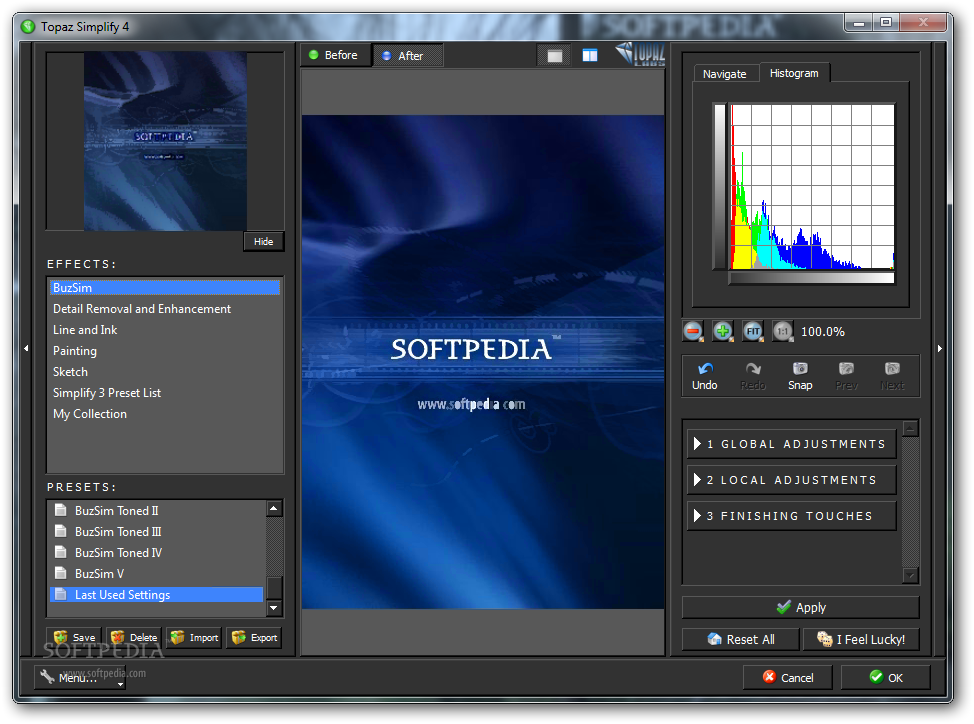Click adjustments panel scroll down arrow
Screen dimensions: 974x724
coord(910,576)
